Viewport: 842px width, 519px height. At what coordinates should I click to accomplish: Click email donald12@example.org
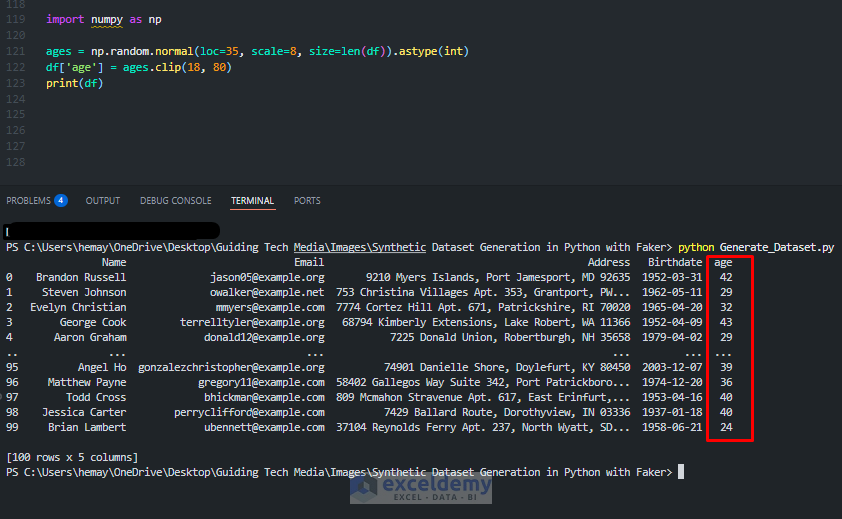[x=264, y=337]
